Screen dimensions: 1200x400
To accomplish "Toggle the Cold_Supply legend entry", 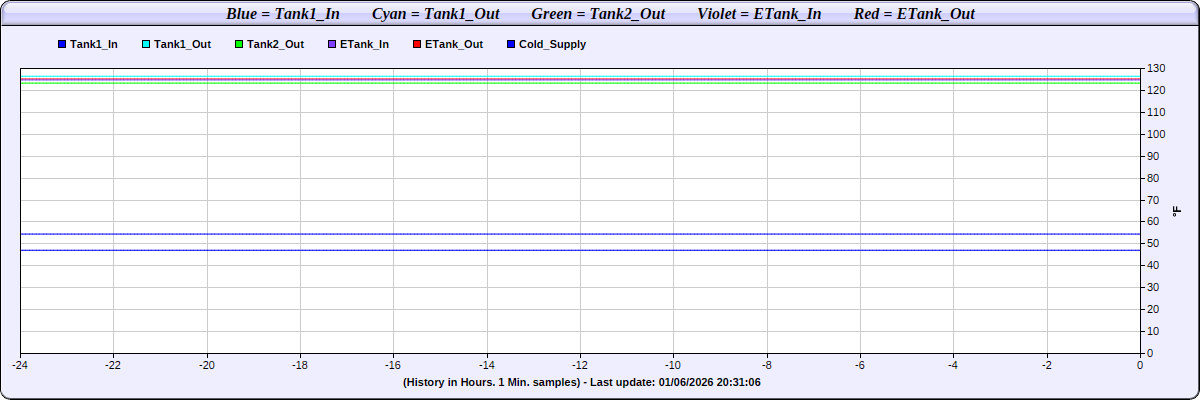I will pos(547,44).
